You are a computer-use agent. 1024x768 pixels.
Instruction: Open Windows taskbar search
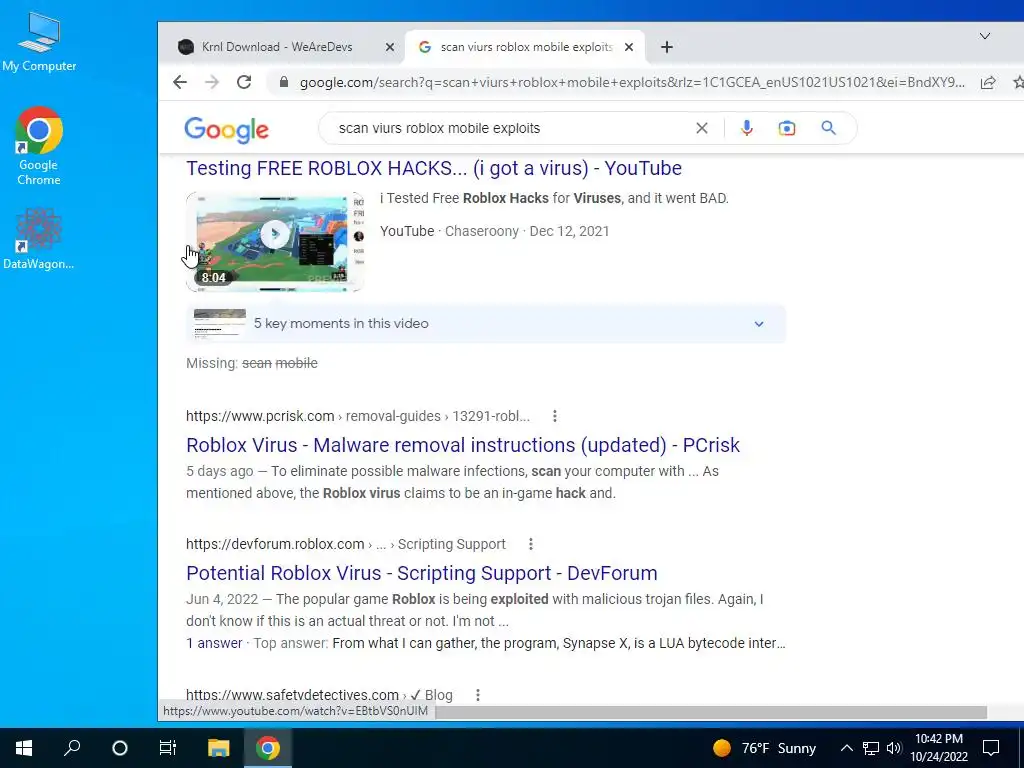[72, 748]
